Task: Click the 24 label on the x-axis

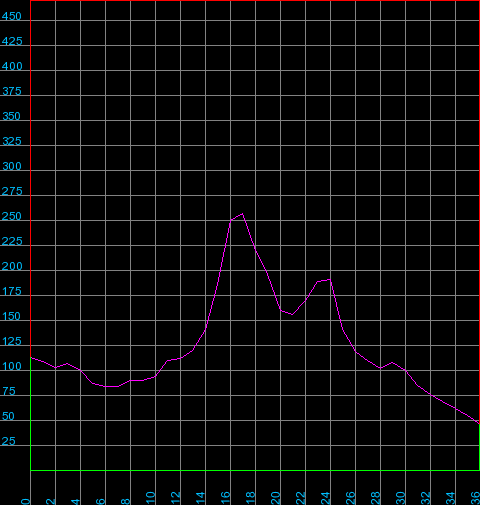Action: coord(326,498)
